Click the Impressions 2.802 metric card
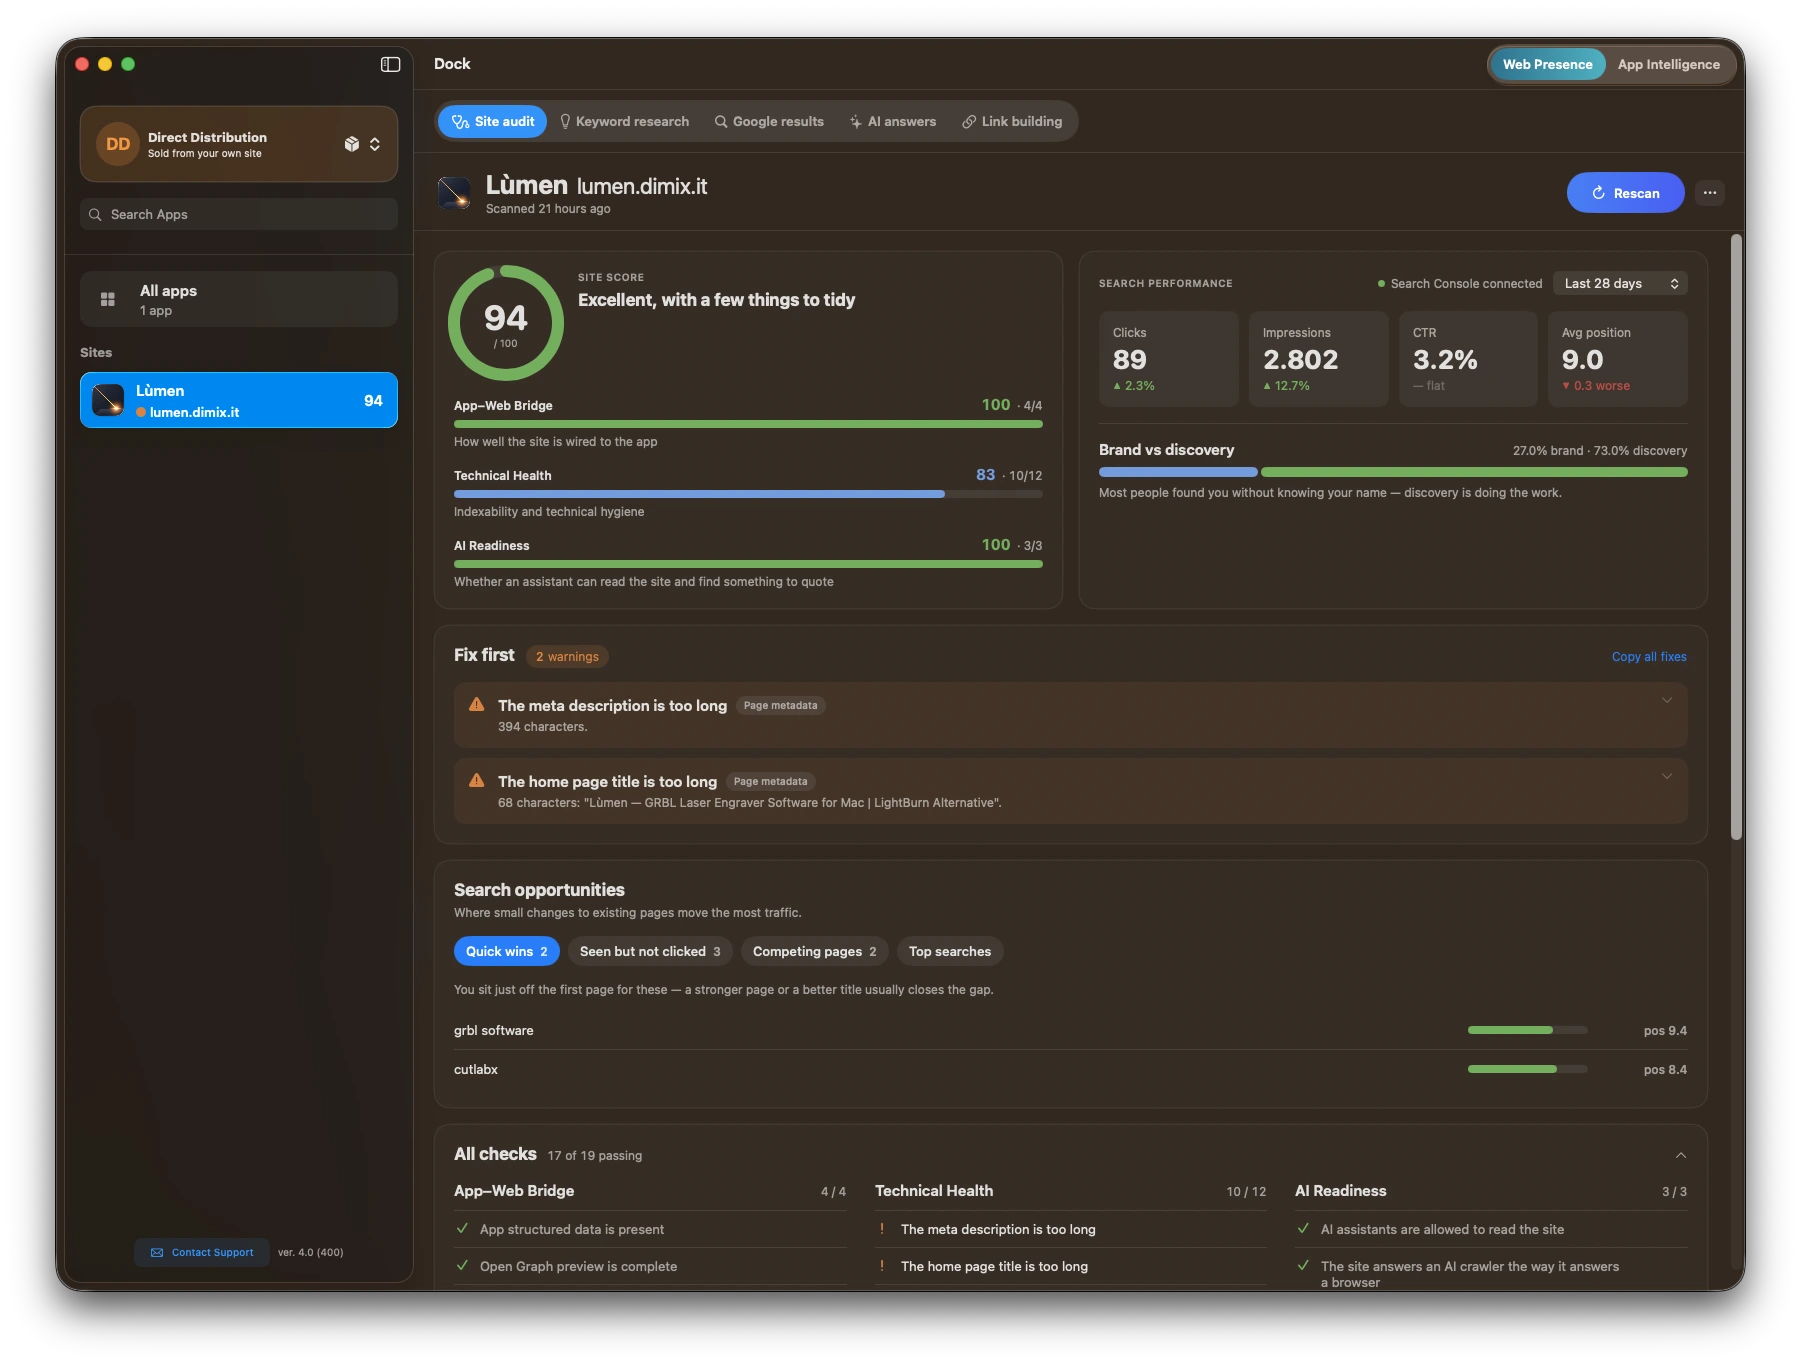This screenshot has width=1801, height=1365. point(1318,359)
